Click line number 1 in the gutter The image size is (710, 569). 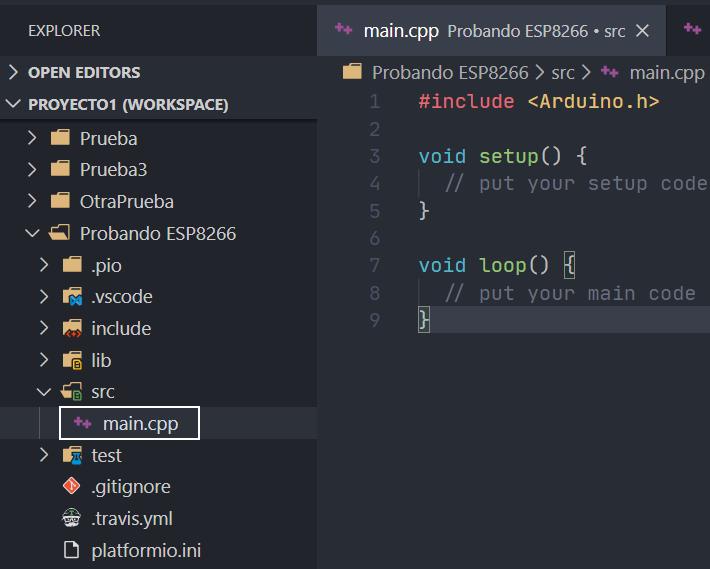[x=374, y=101]
